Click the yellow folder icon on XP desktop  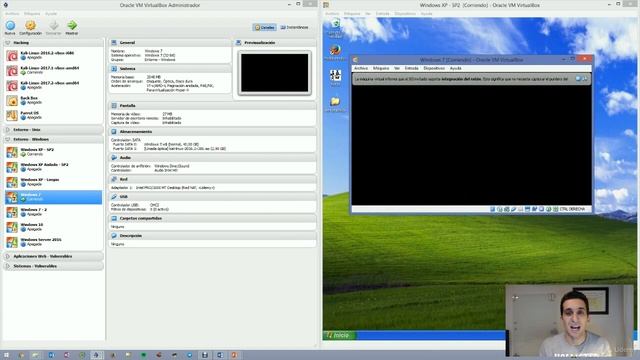[x=335, y=101]
